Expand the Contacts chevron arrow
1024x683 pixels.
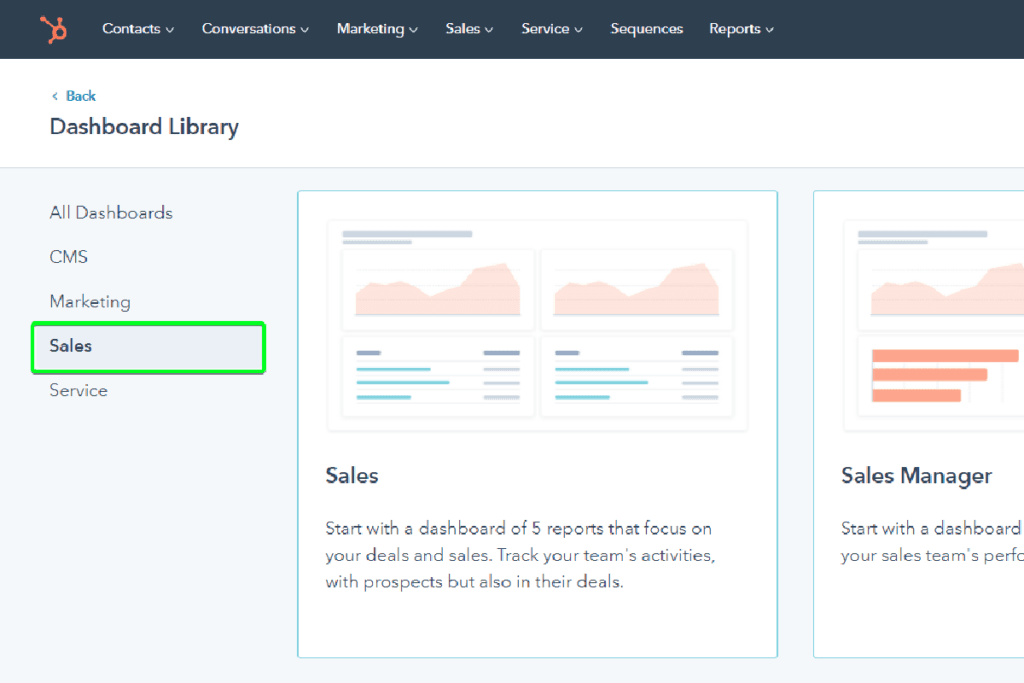[x=170, y=30]
